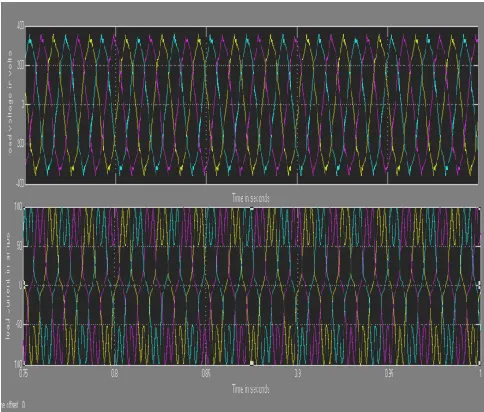Image resolution: width=484 pixels, height=412 pixels.
Task: Select the load voltage scope plot area
Action: 252,105
